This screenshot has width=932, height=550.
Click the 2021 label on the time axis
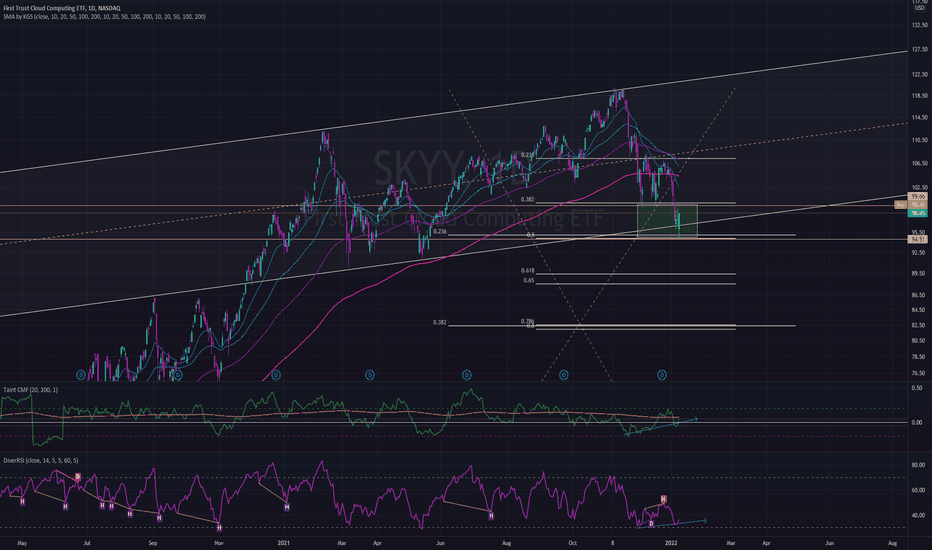click(284, 543)
